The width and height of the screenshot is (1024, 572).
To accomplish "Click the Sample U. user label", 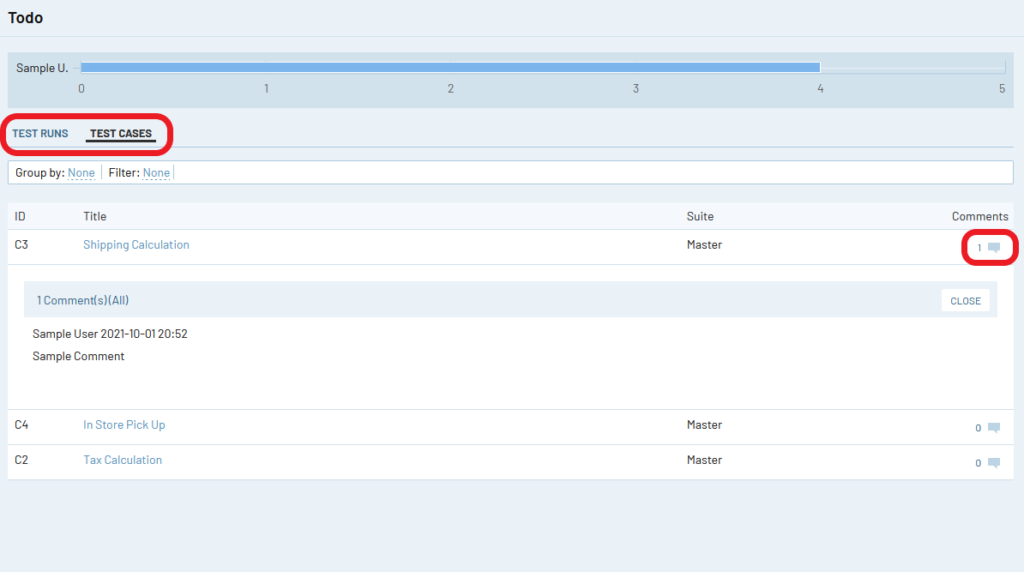I will coord(42,68).
